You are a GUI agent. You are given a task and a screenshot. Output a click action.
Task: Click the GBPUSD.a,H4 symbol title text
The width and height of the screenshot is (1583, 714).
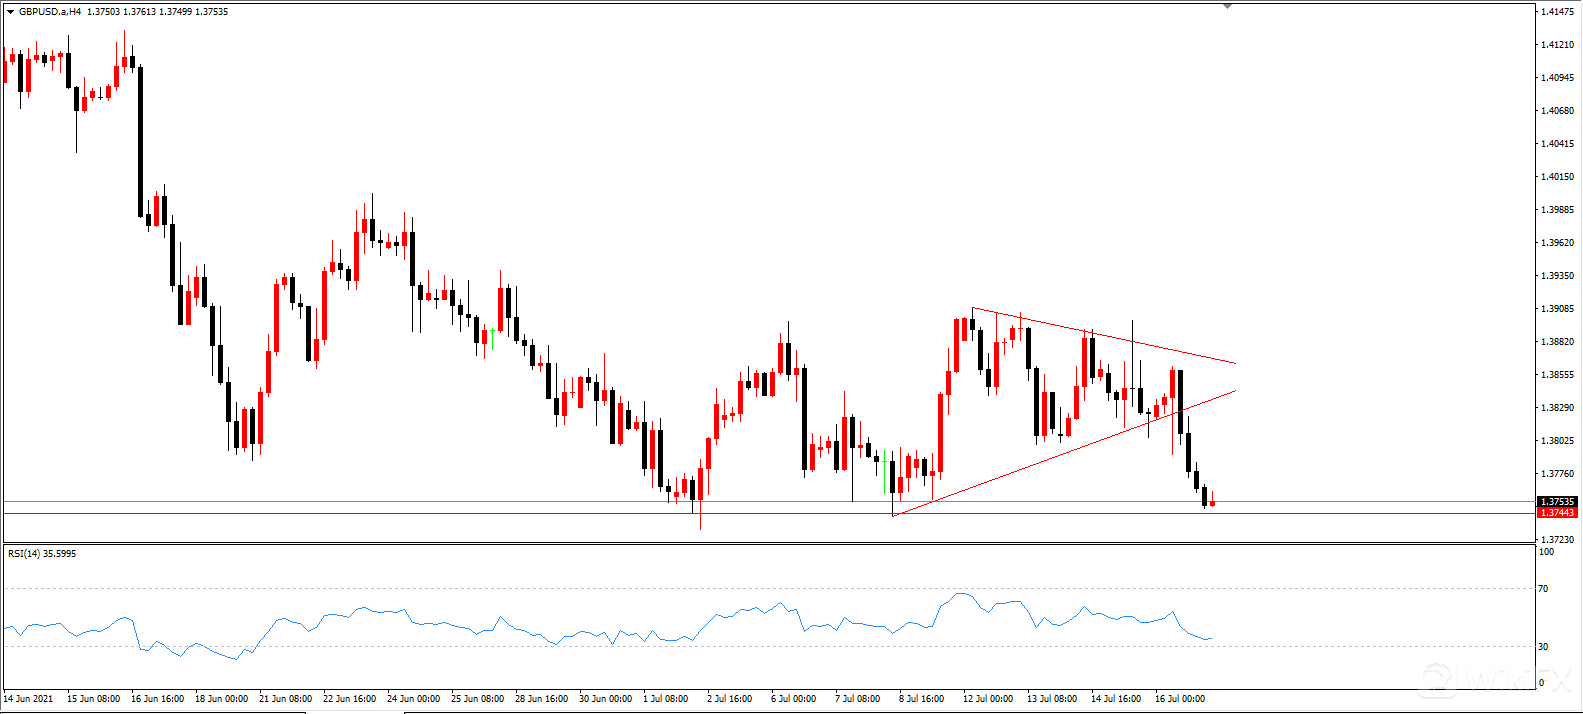pyautogui.click(x=50, y=12)
